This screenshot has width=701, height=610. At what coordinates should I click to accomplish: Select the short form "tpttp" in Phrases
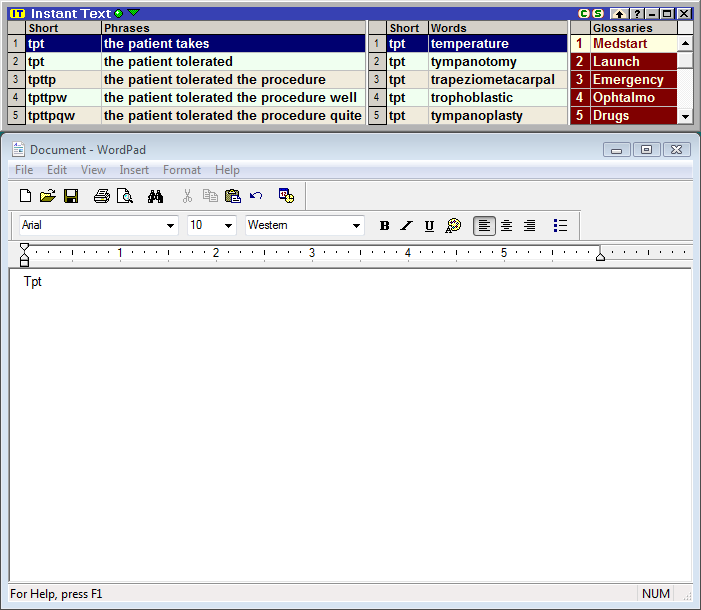pyautogui.click(x=63, y=80)
